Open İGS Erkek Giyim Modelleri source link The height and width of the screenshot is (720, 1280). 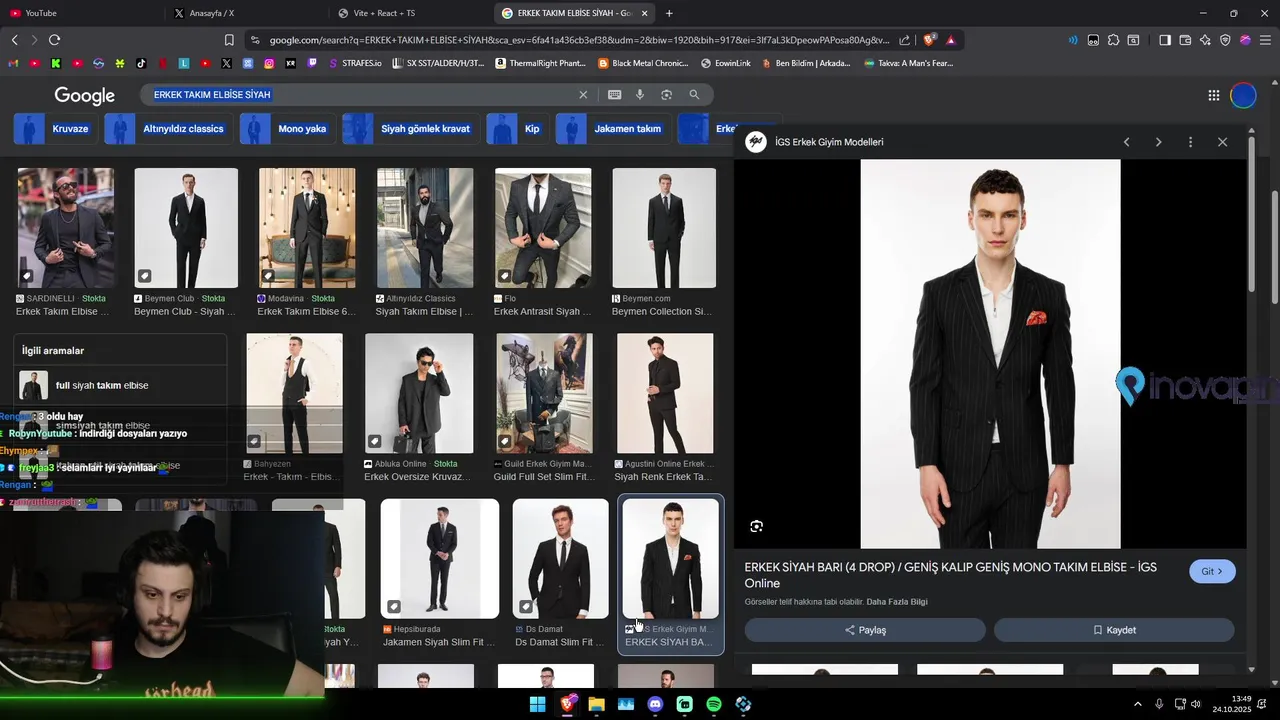coord(829,142)
